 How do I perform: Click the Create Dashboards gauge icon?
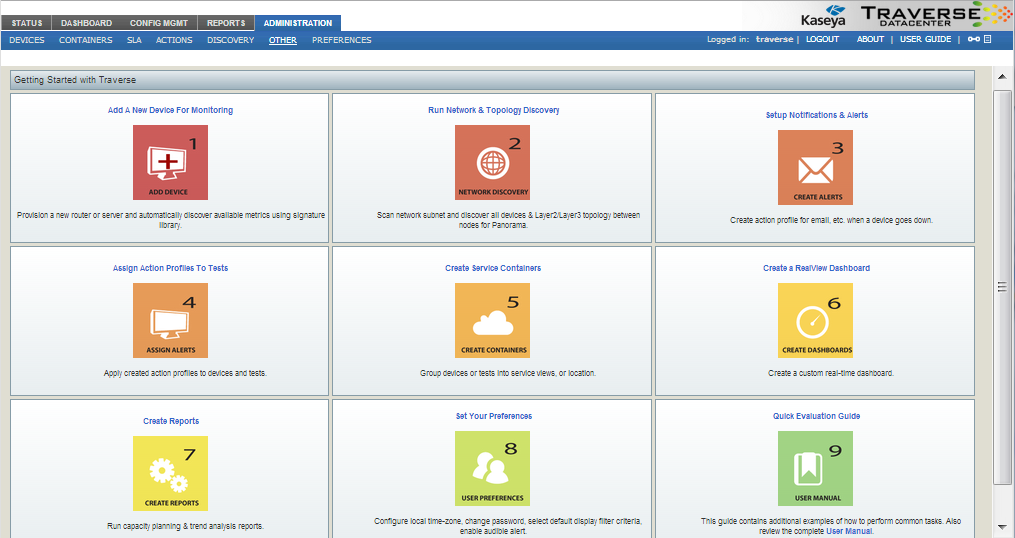815,320
